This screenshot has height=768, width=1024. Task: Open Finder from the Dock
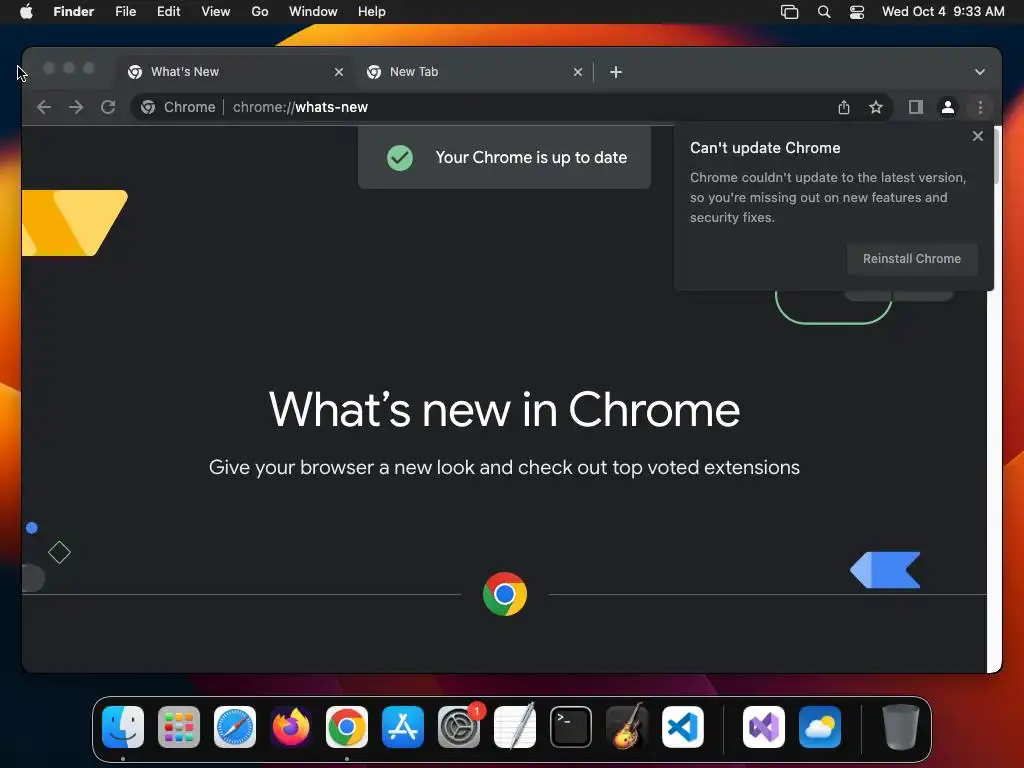[x=123, y=727]
